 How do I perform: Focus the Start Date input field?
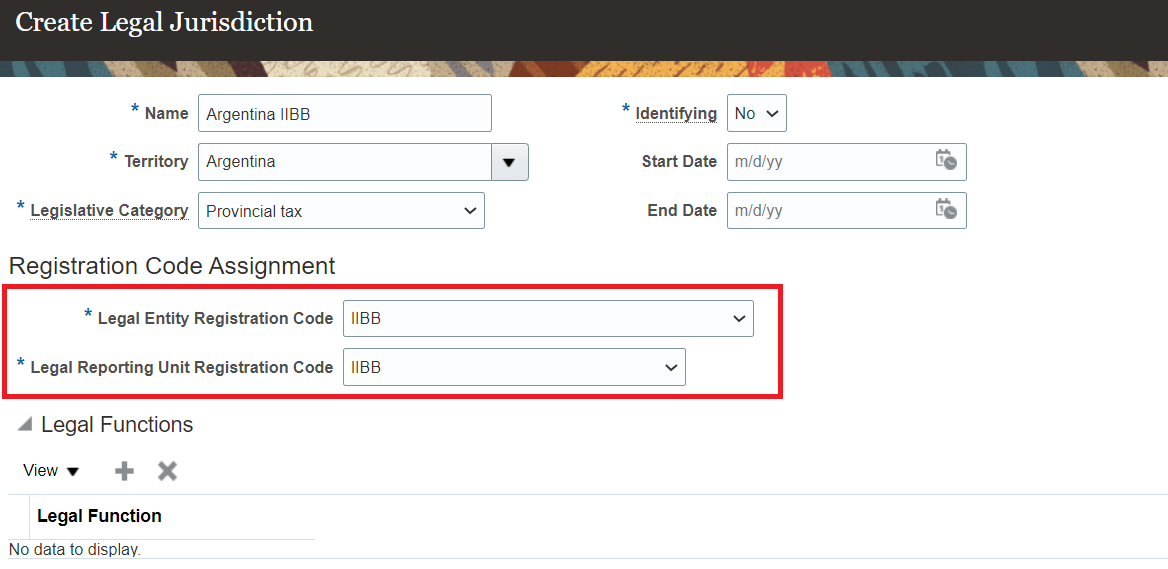click(x=828, y=162)
